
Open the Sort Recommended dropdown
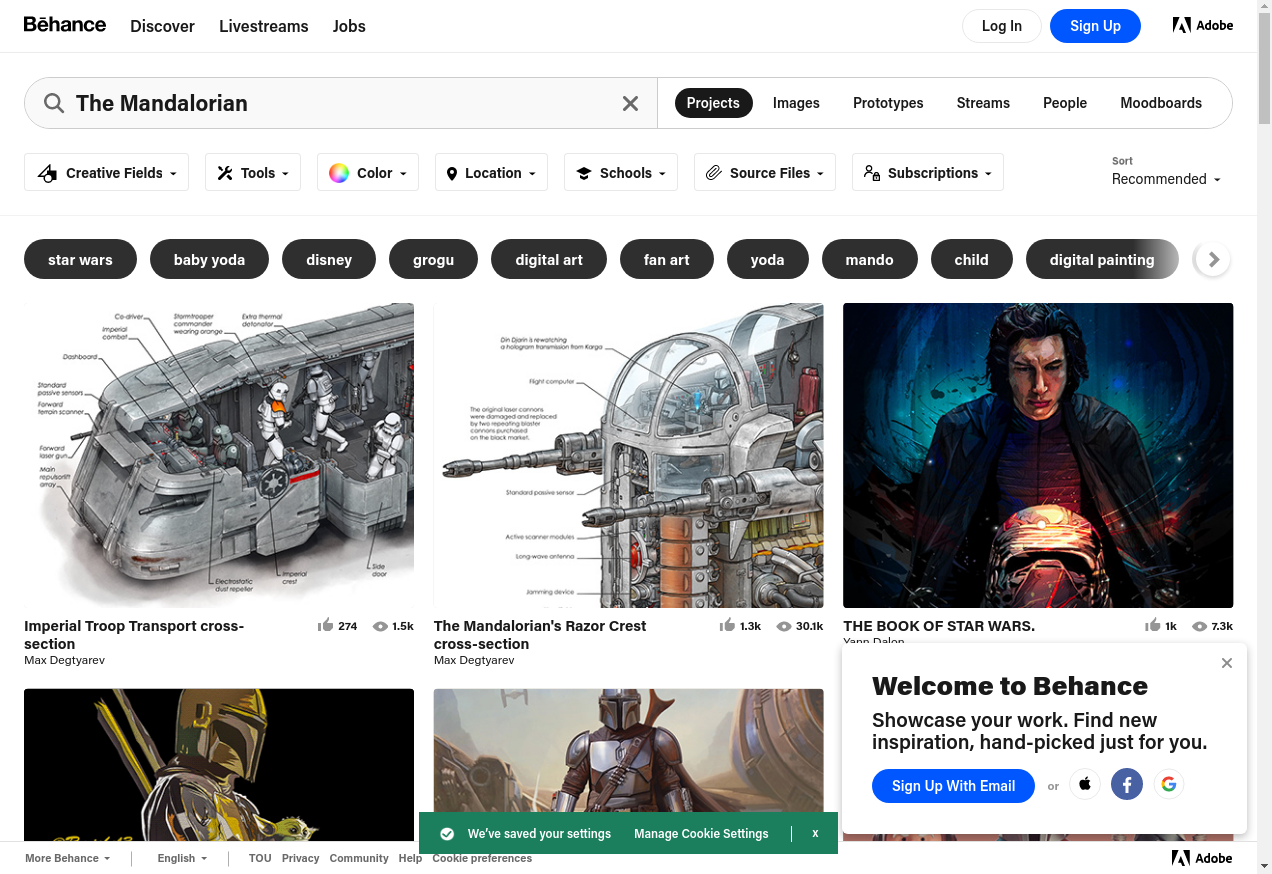coord(1166,179)
